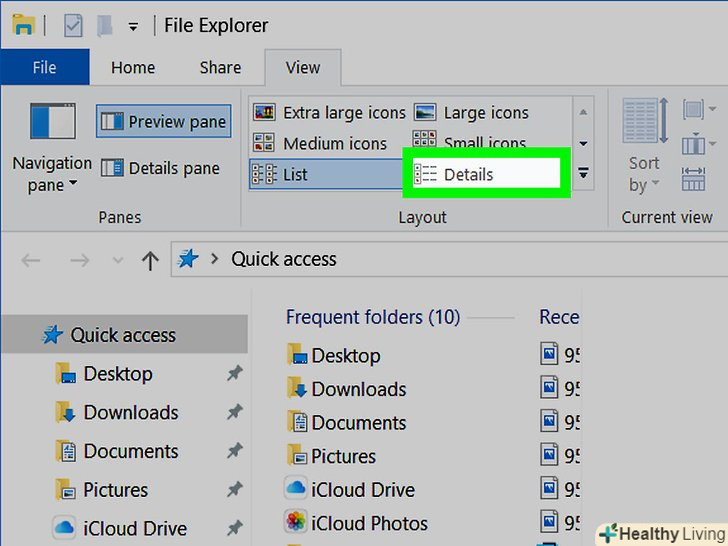This screenshot has height=546, width=728.
Task: Click the pin icon next to sidebar iCloud Drive
Action: [235, 527]
